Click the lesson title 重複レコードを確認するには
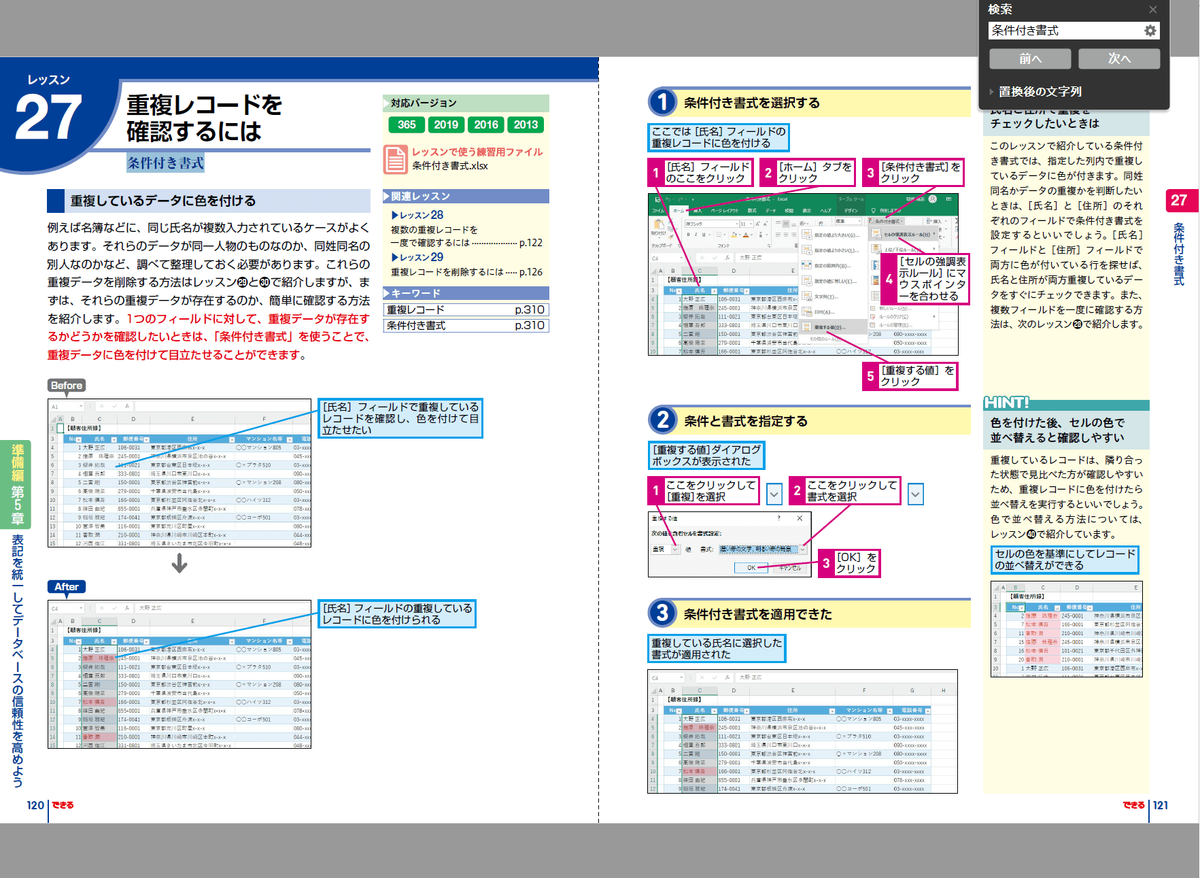 point(205,118)
